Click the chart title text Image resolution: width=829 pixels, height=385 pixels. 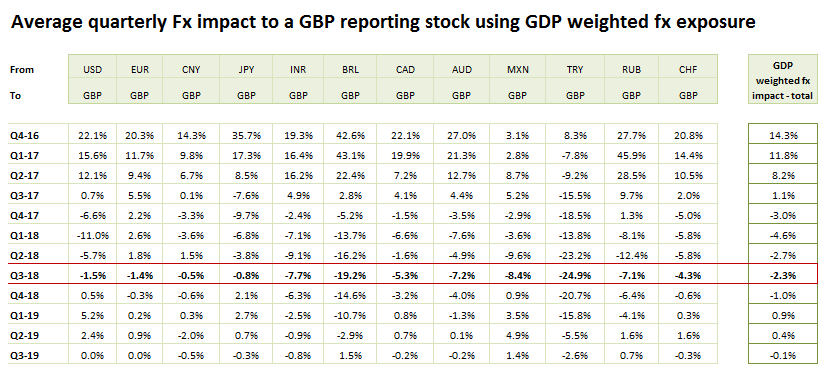383,22
